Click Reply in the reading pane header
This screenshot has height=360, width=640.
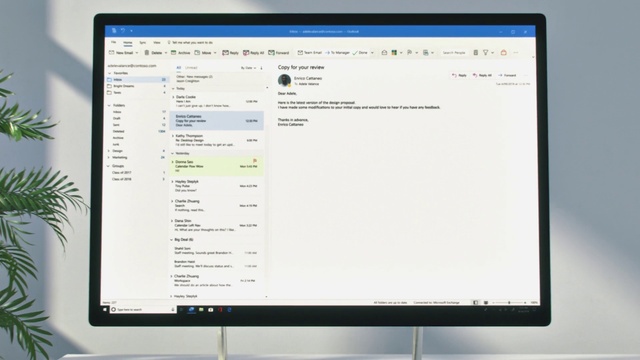click(460, 76)
